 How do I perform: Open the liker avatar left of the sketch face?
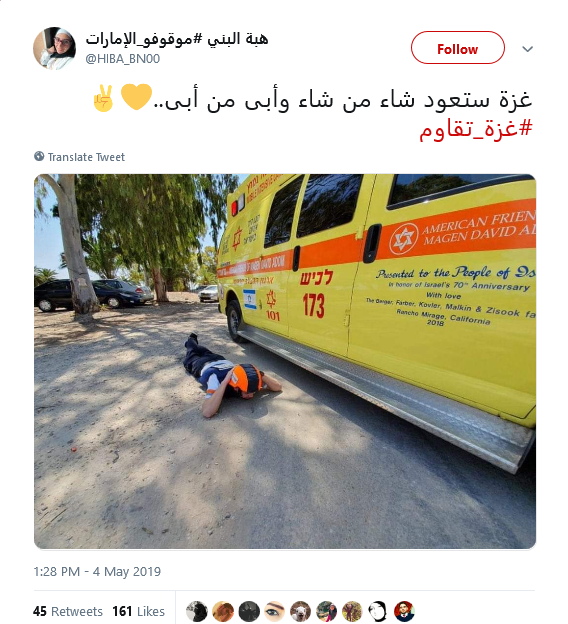[352, 611]
